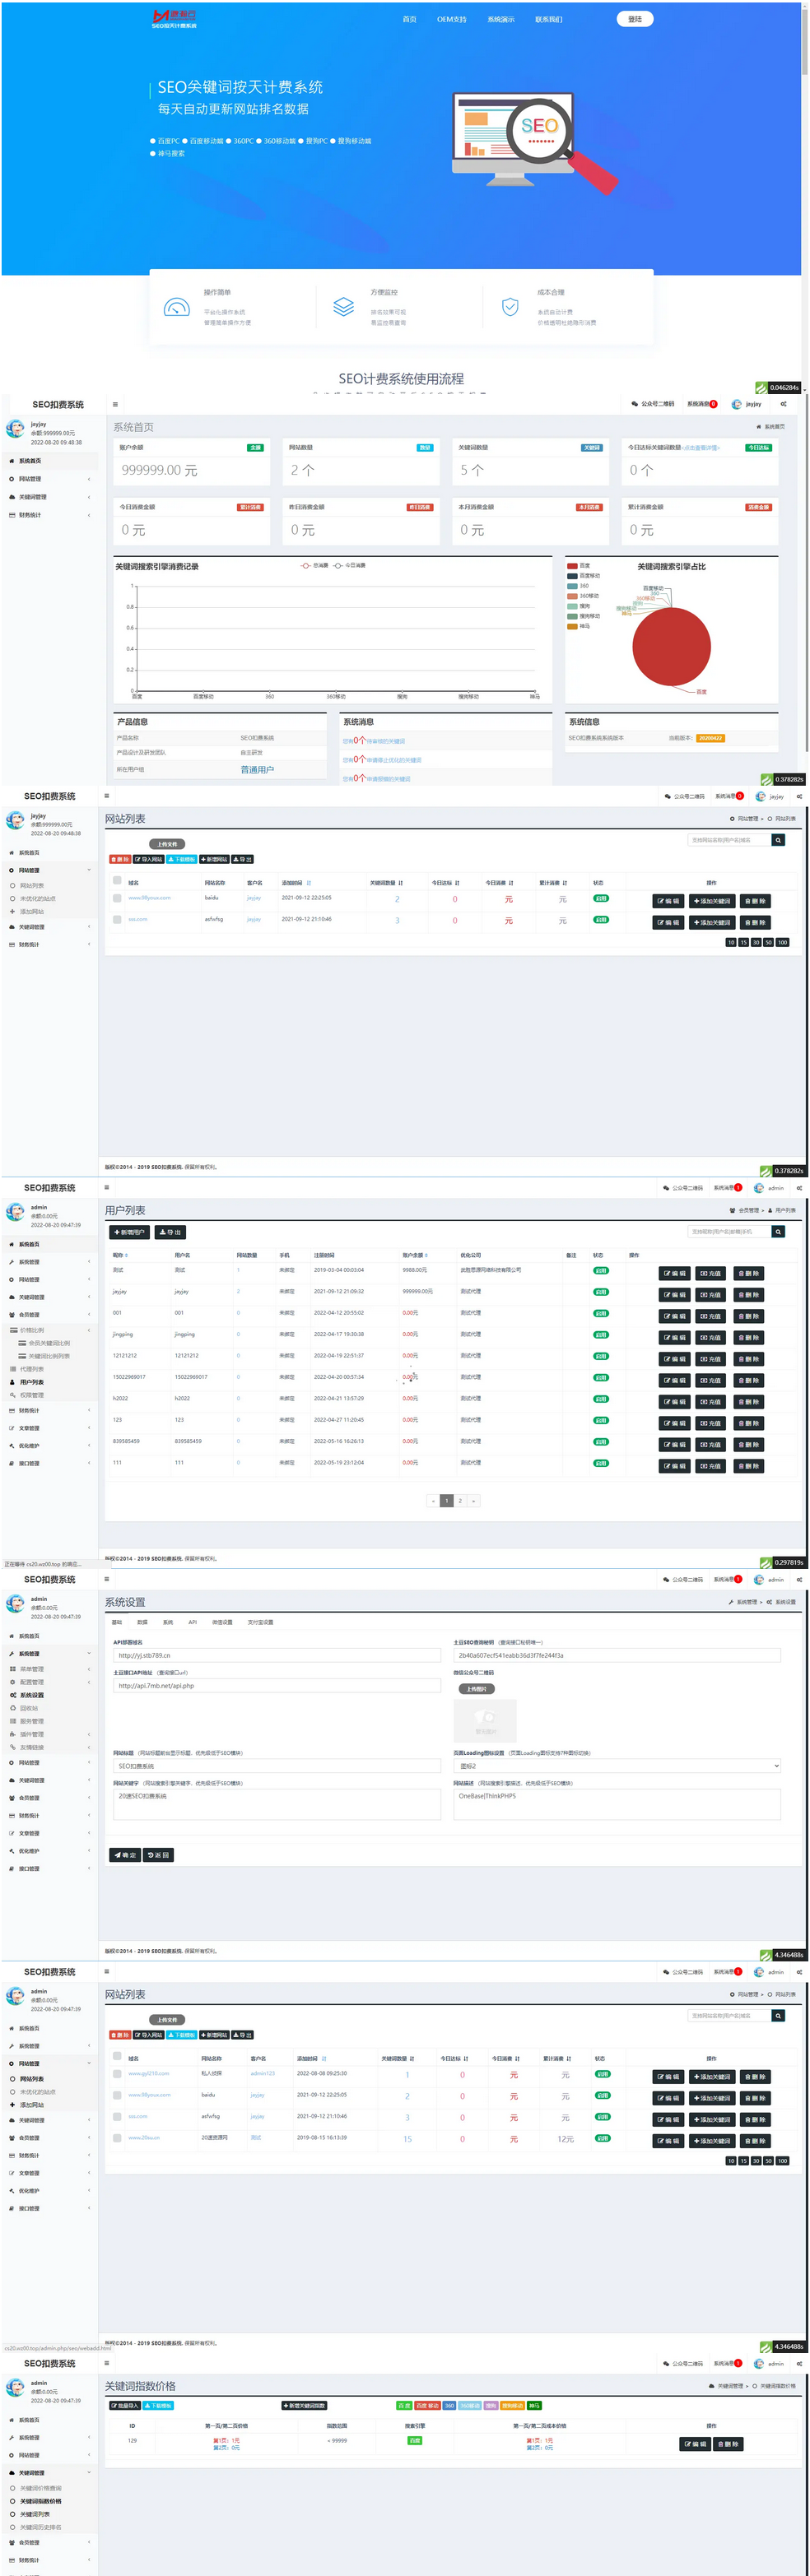Click the API部署域名 input field
This screenshot has width=810, height=2576.
coord(277,1655)
